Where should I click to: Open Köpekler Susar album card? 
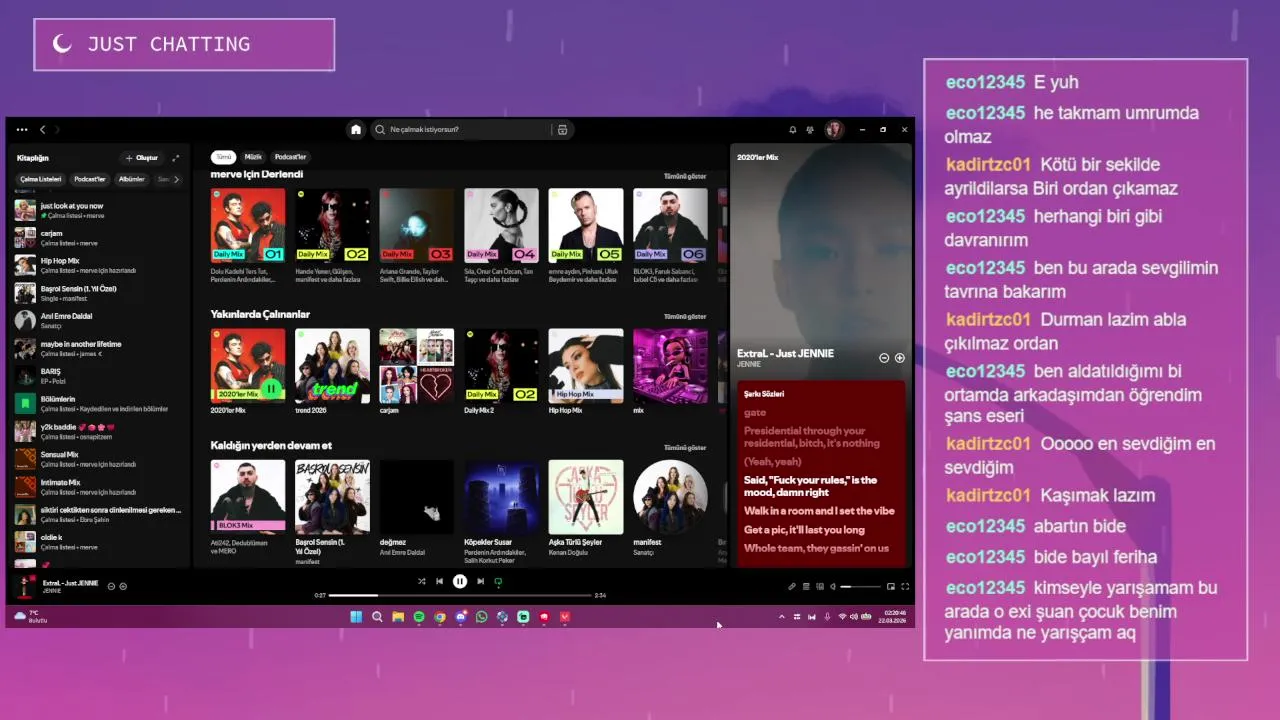pos(501,512)
